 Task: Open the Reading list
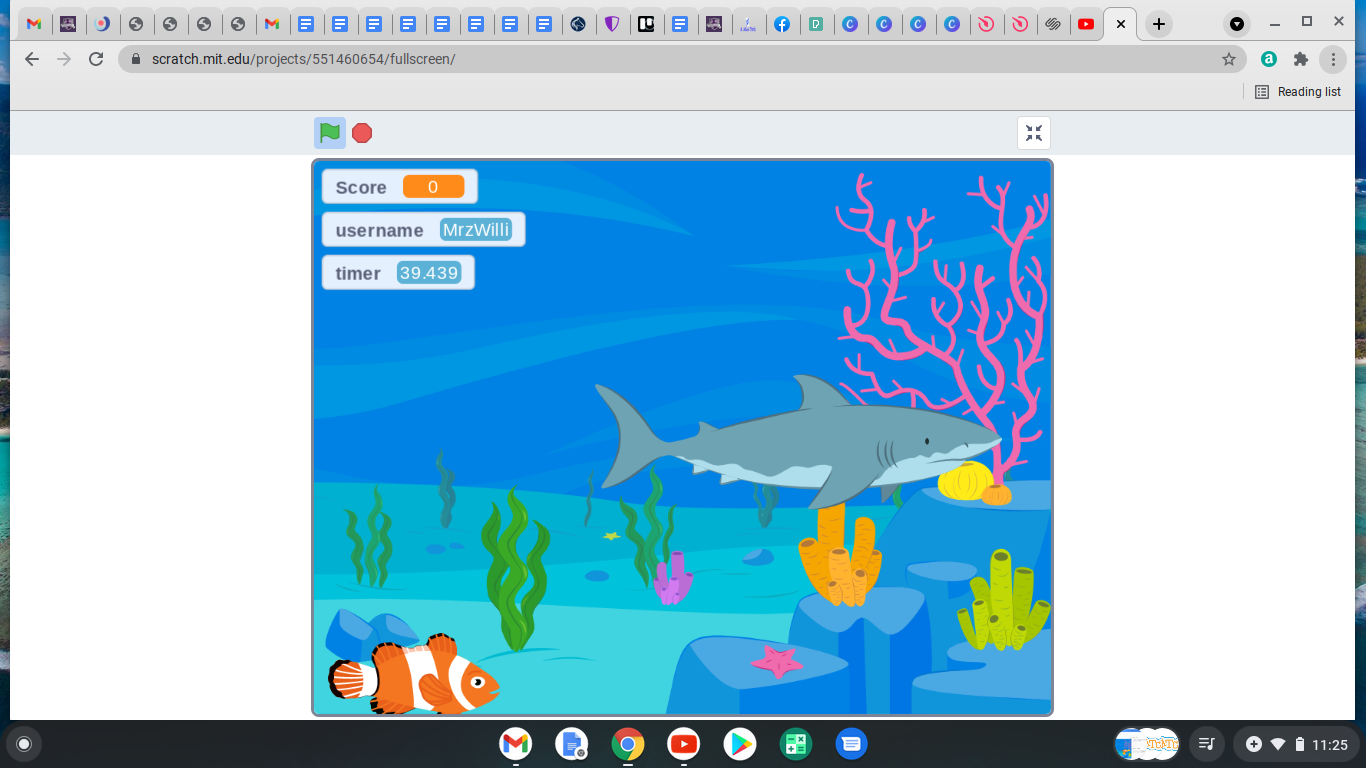1298,92
